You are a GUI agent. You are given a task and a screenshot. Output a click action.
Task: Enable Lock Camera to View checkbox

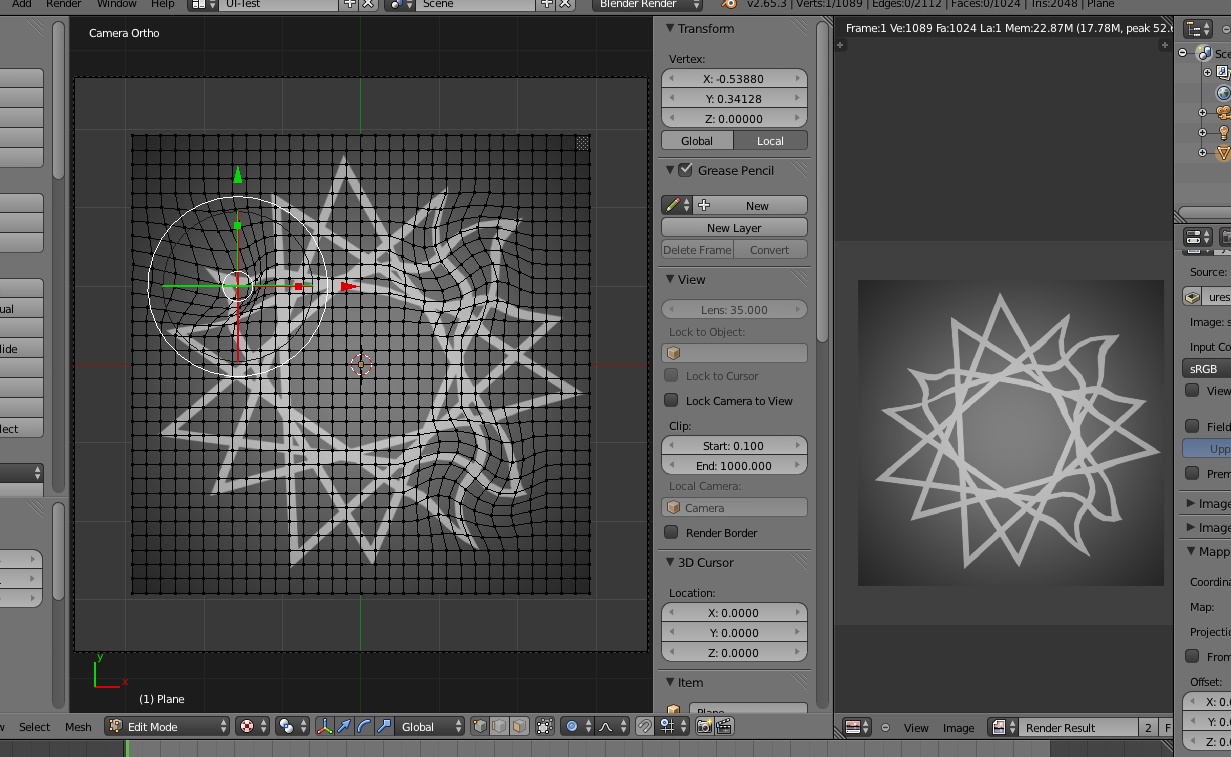tap(671, 400)
